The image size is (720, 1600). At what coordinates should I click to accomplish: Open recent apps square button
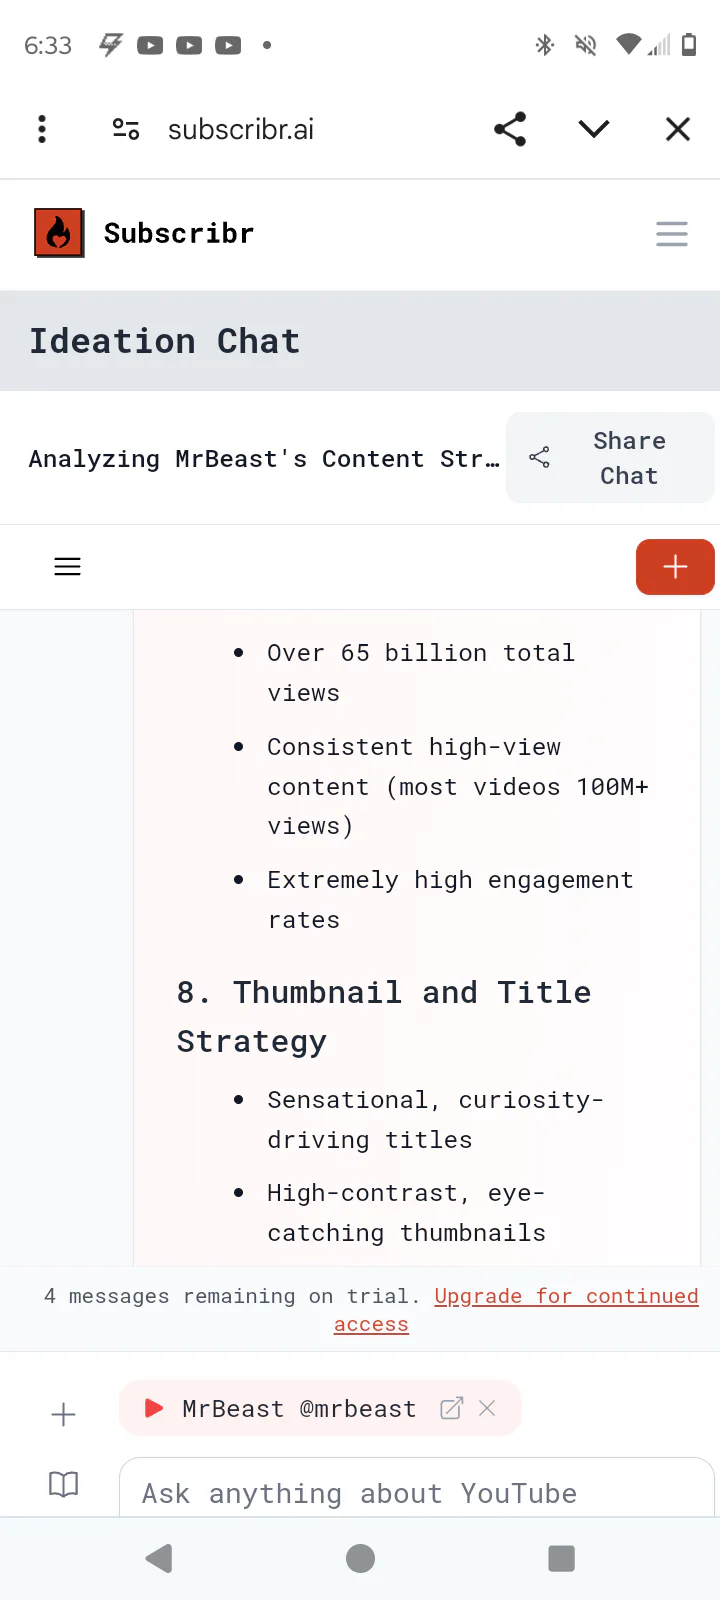(562, 1558)
